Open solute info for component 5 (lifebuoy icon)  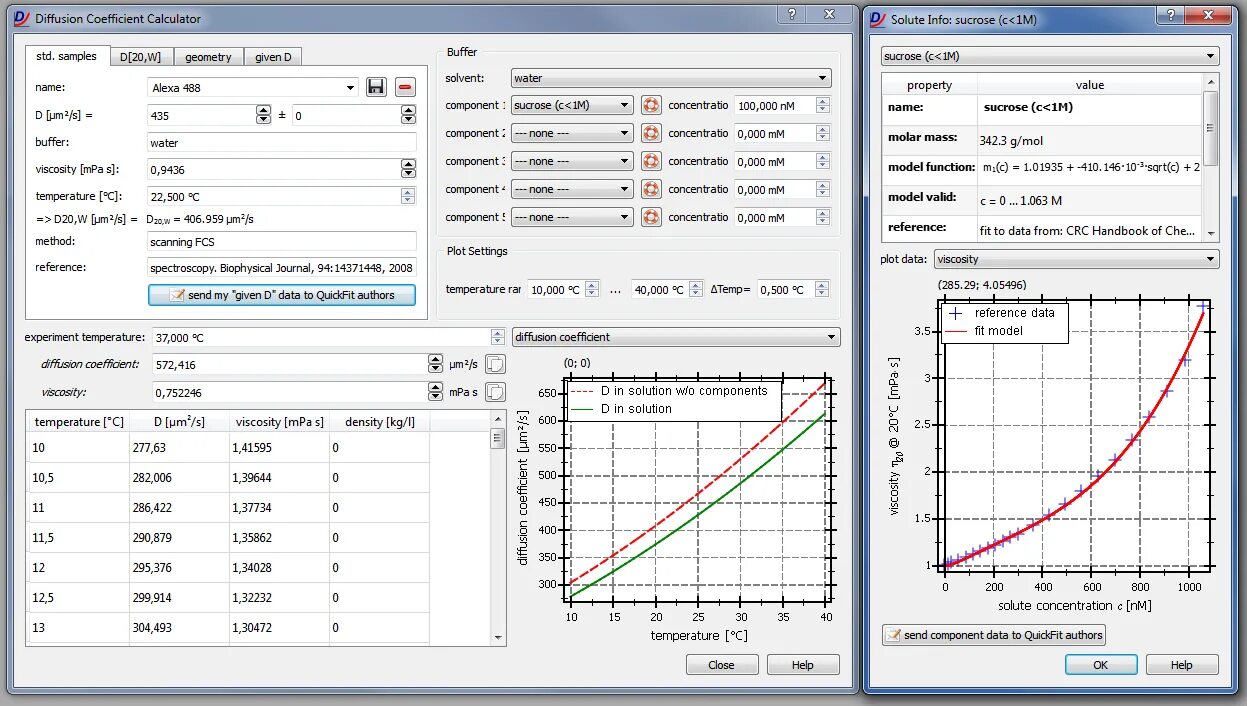pos(651,217)
